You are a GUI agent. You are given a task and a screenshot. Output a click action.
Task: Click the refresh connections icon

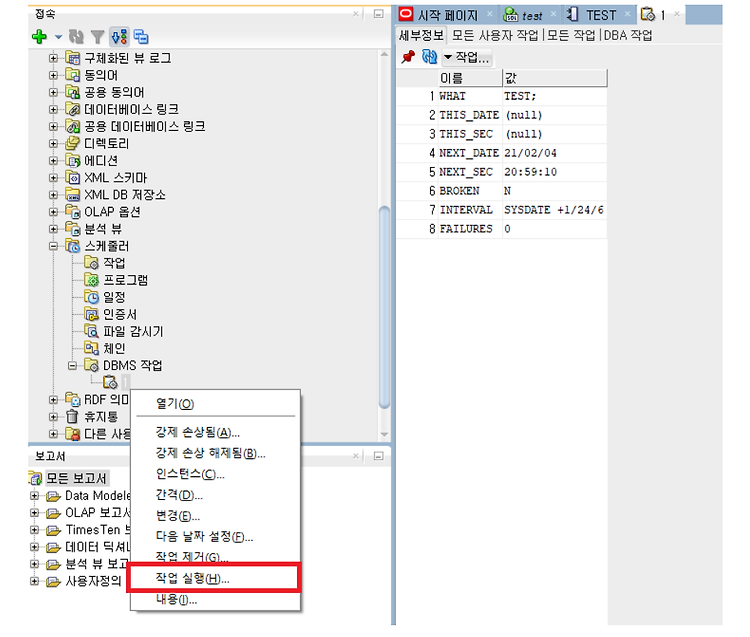point(76,36)
